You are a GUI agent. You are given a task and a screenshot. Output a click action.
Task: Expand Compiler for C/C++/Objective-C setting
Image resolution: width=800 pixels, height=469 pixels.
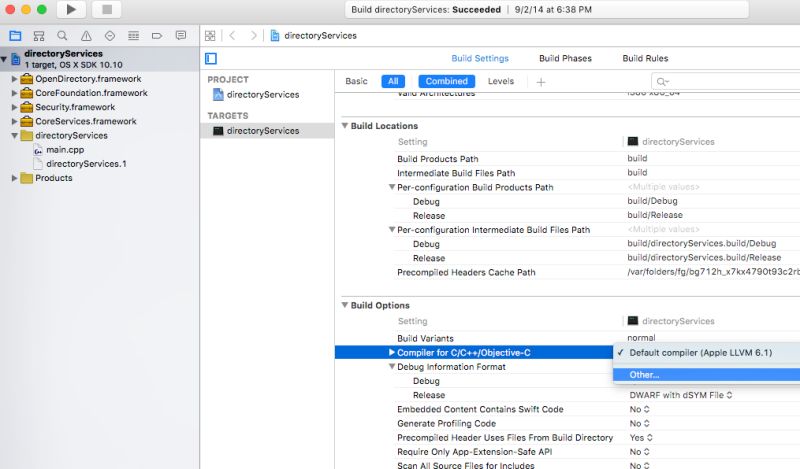[392, 352]
